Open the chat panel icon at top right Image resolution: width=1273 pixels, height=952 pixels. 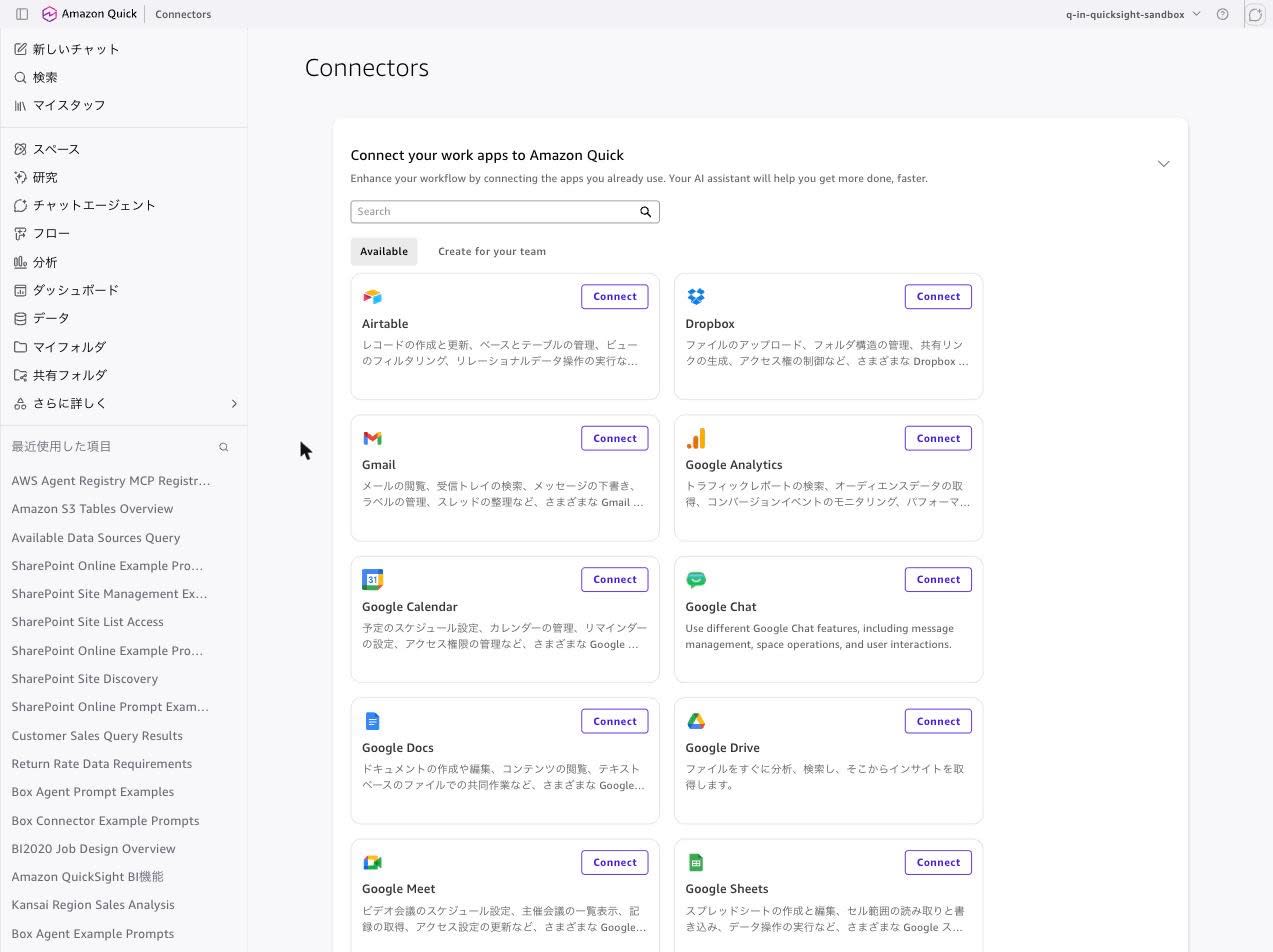(x=1255, y=14)
